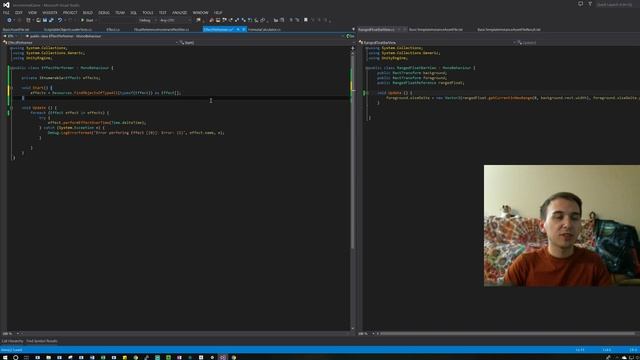640x360 pixels.
Task: Collapse the Update() method in left editor
Action: tap(11, 108)
